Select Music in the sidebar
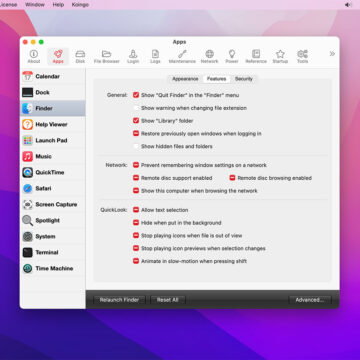The image size is (360, 360). pyautogui.click(x=53, y=156)
